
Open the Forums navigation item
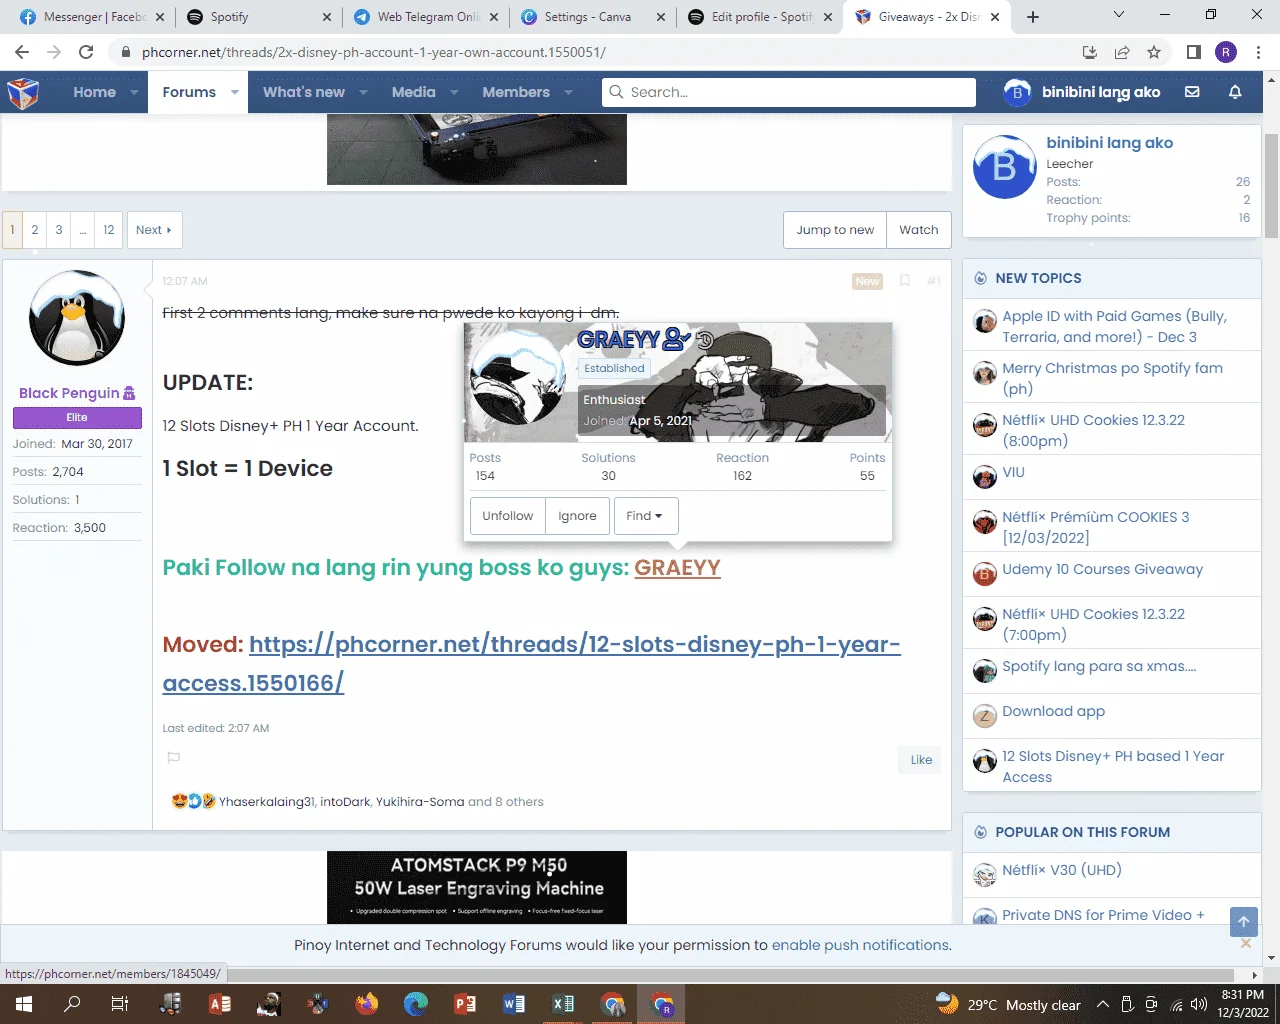(x=189, y=92)
